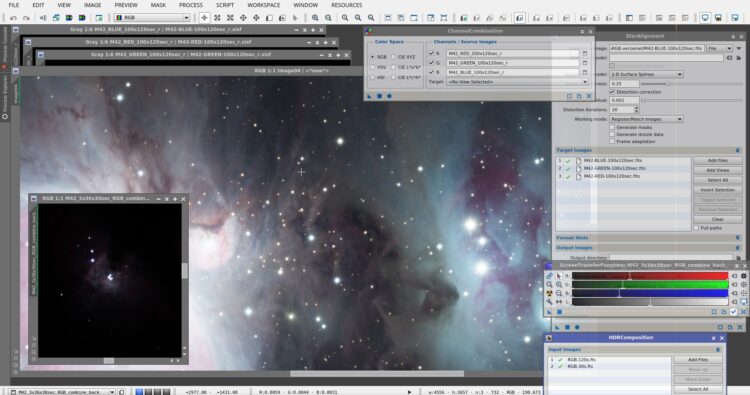The height and width of the screenshot is (395, 750).
Task: Toggle the B channel checkbox in ChannelCombination
Action: pos(431,72)
